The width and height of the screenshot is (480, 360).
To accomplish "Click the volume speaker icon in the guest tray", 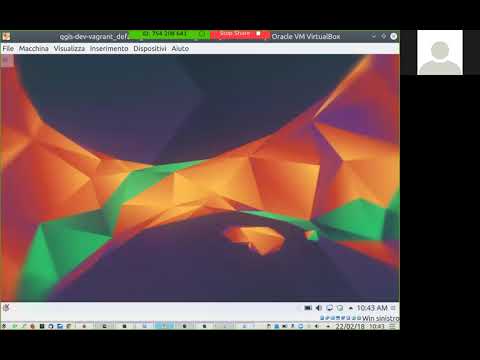I will (319, 308).
